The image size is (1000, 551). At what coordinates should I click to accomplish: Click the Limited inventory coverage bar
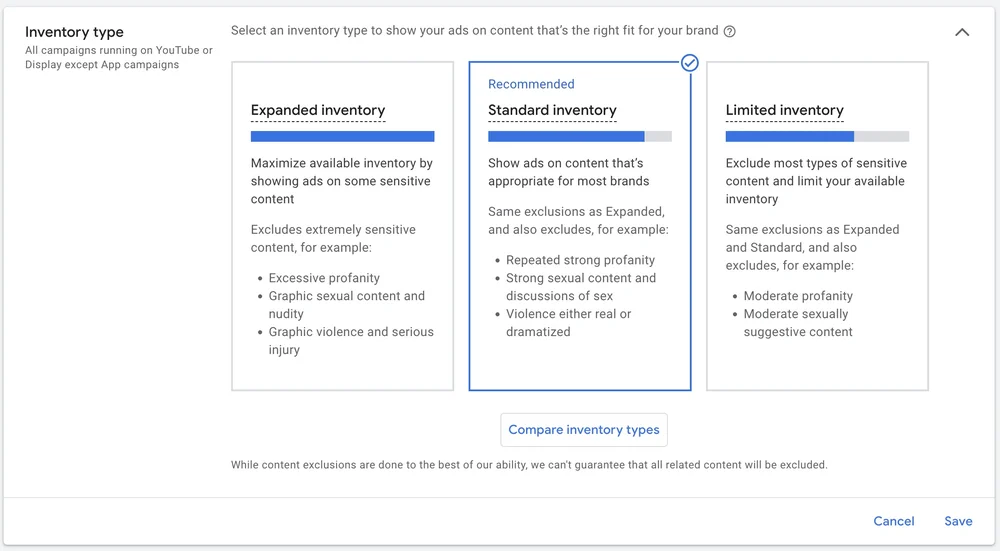tap(817, 137)
